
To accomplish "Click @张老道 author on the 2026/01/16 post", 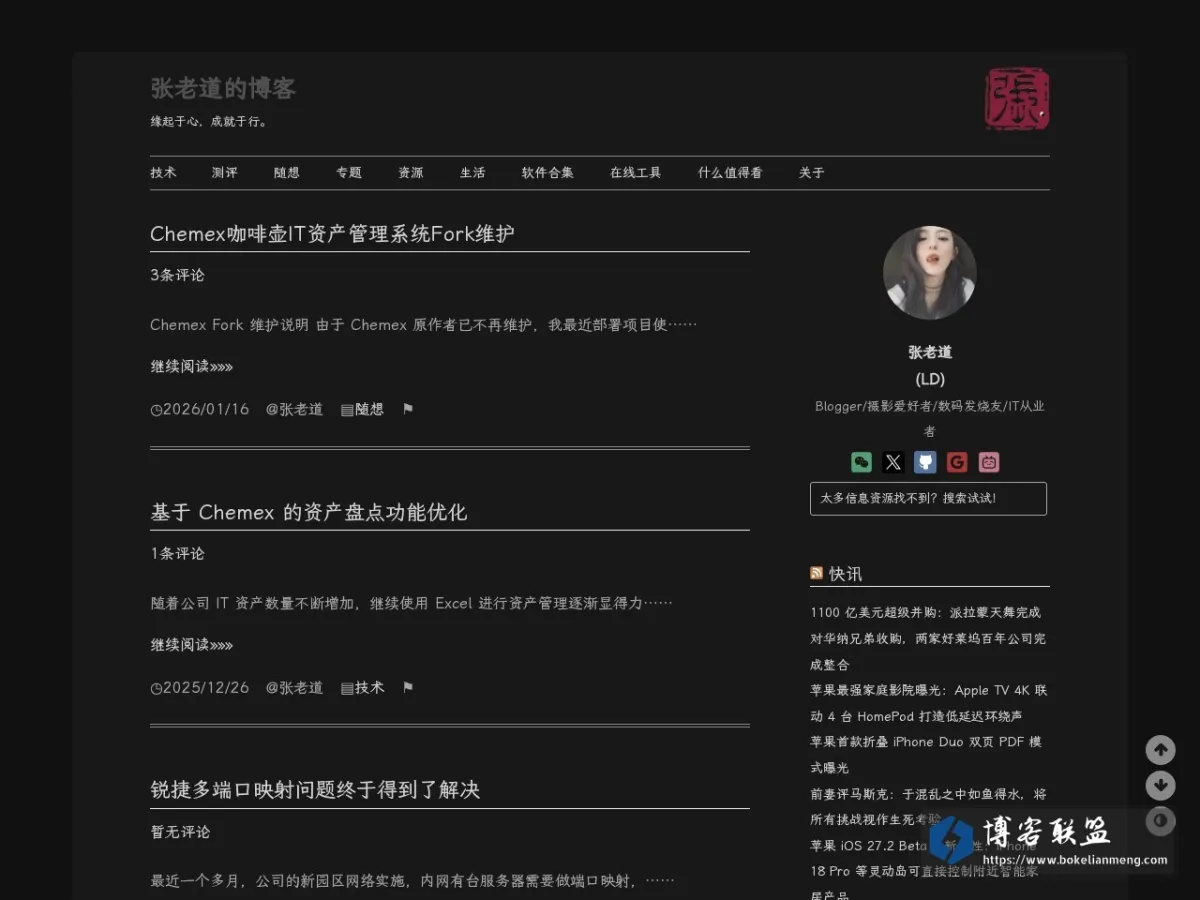I will [x=294, y=409].
